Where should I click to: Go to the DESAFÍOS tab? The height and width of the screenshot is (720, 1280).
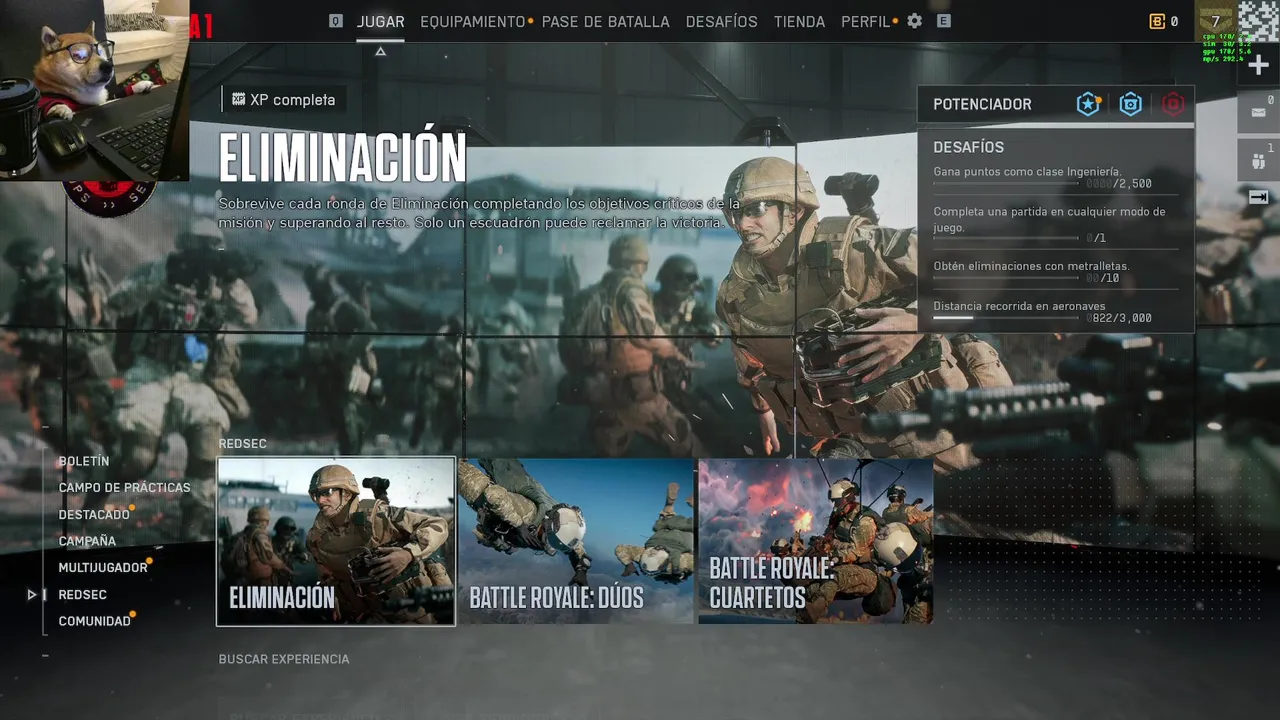(x=722, y=21)
